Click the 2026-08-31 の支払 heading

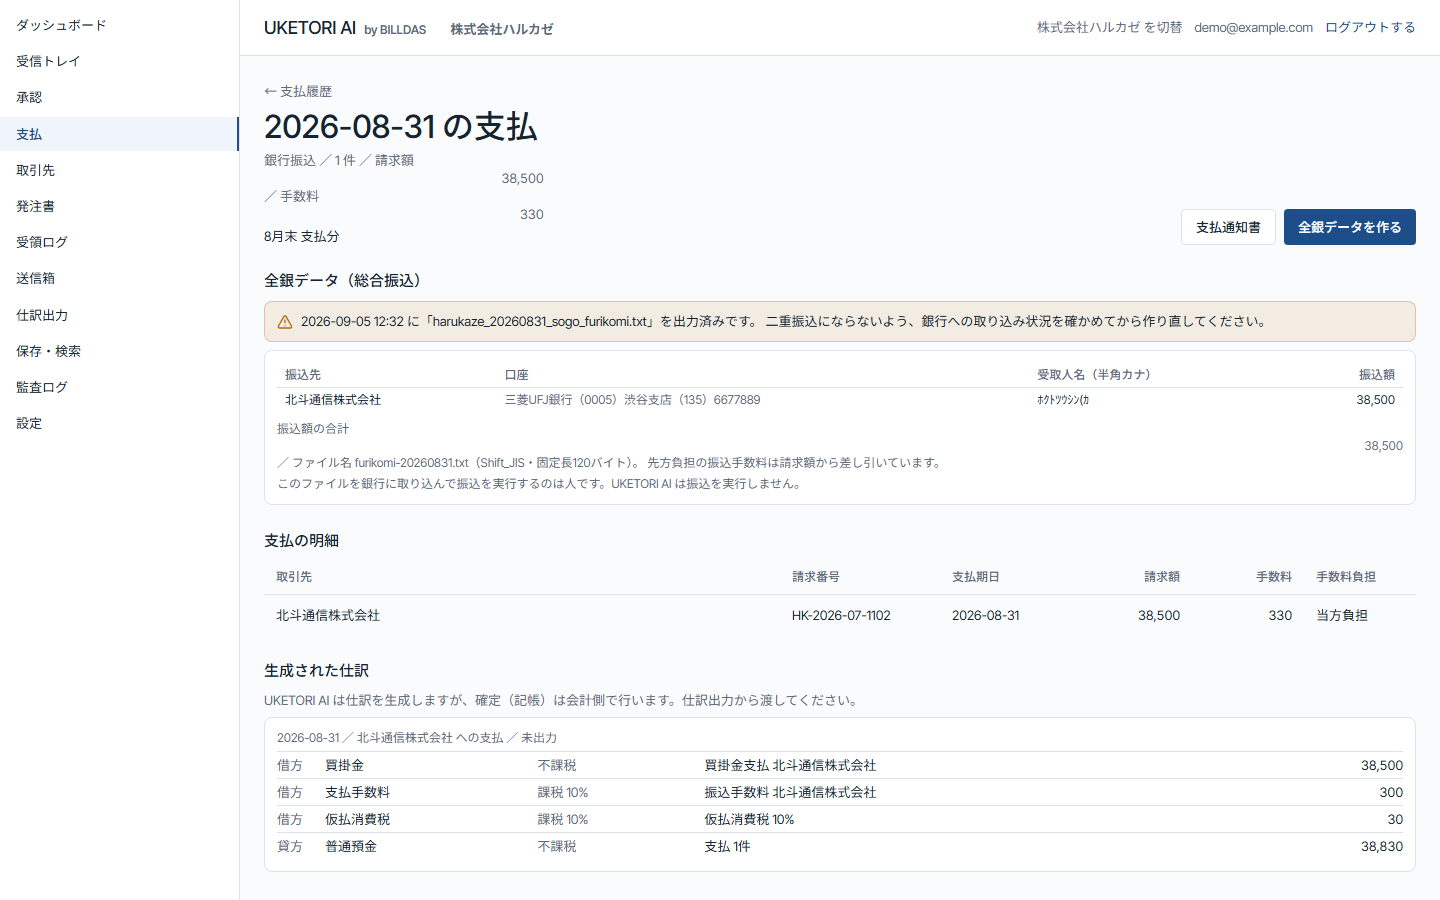pos(401,127)
